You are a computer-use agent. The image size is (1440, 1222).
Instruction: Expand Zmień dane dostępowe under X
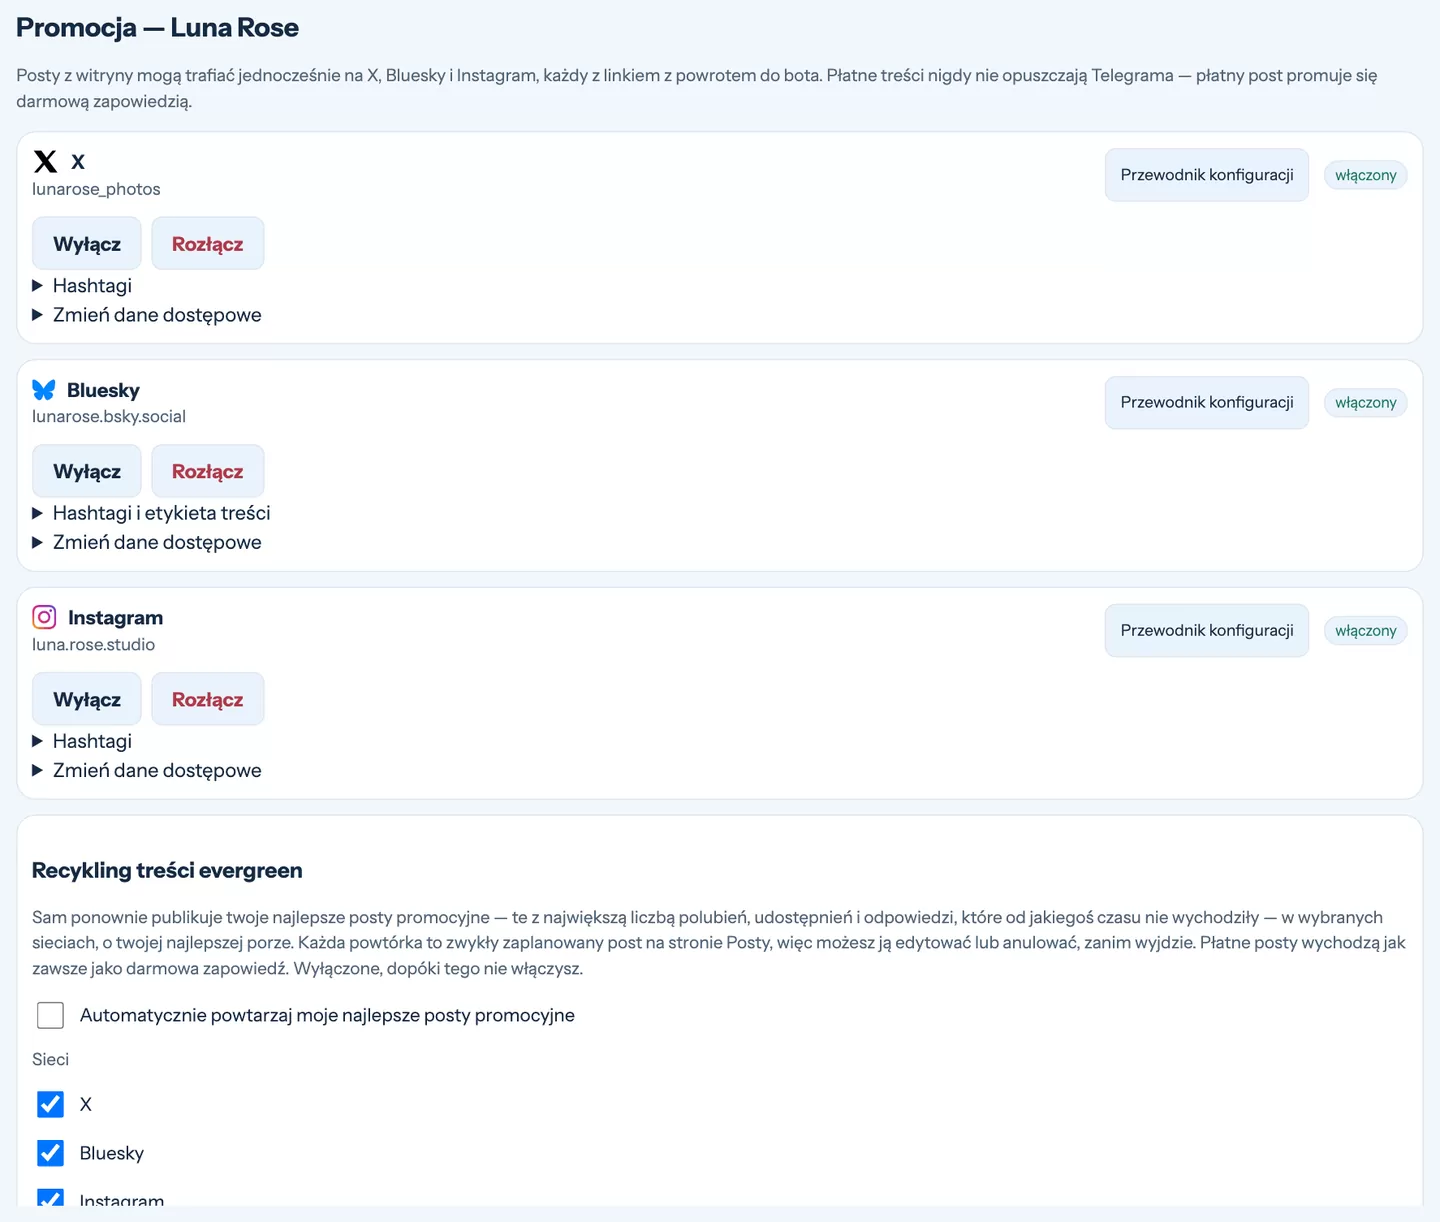[147, 315]
